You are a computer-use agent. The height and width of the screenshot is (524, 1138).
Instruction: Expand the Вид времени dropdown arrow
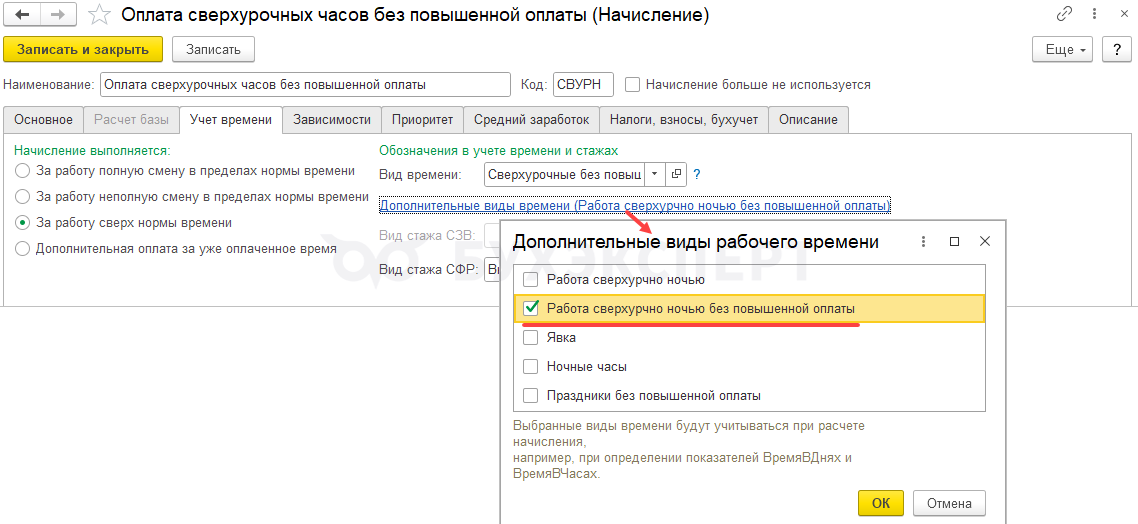655,174
